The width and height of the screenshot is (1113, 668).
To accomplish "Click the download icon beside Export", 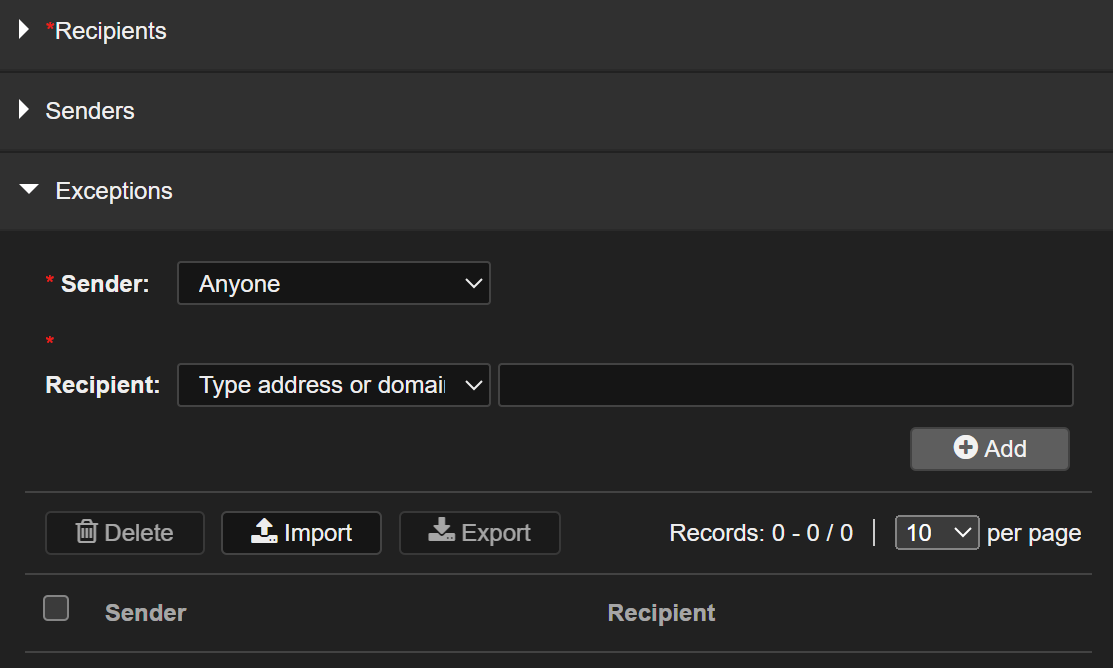I will pyautogui.click(x=442, y=532).
